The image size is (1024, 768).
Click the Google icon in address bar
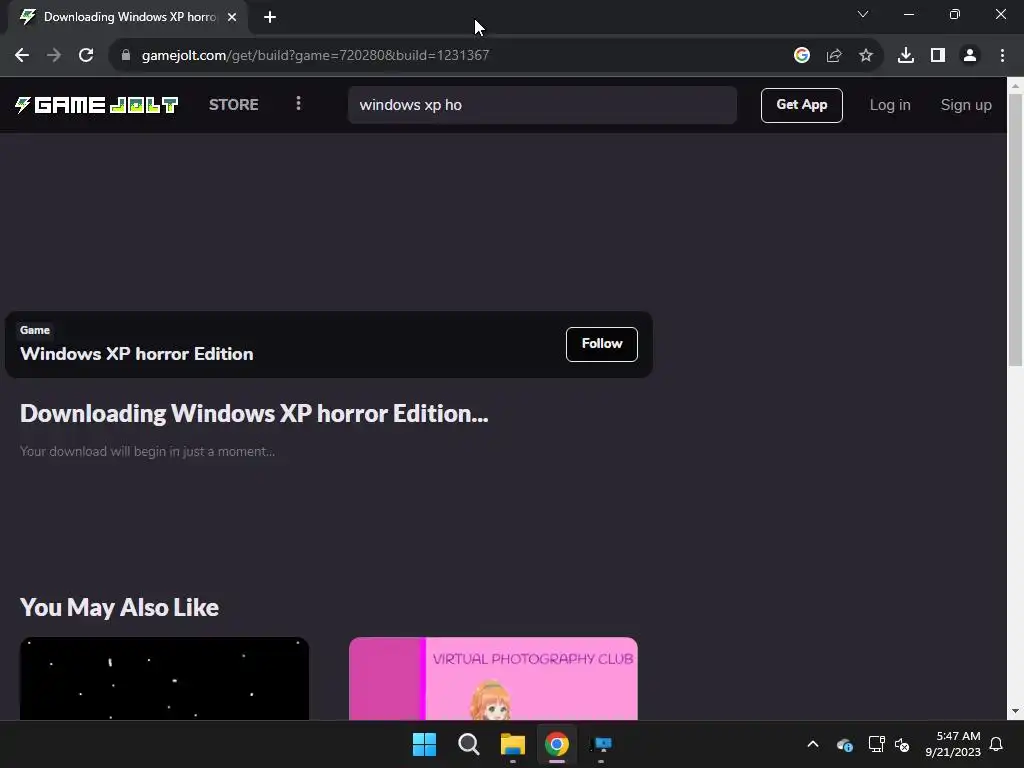tap(801, 56)
